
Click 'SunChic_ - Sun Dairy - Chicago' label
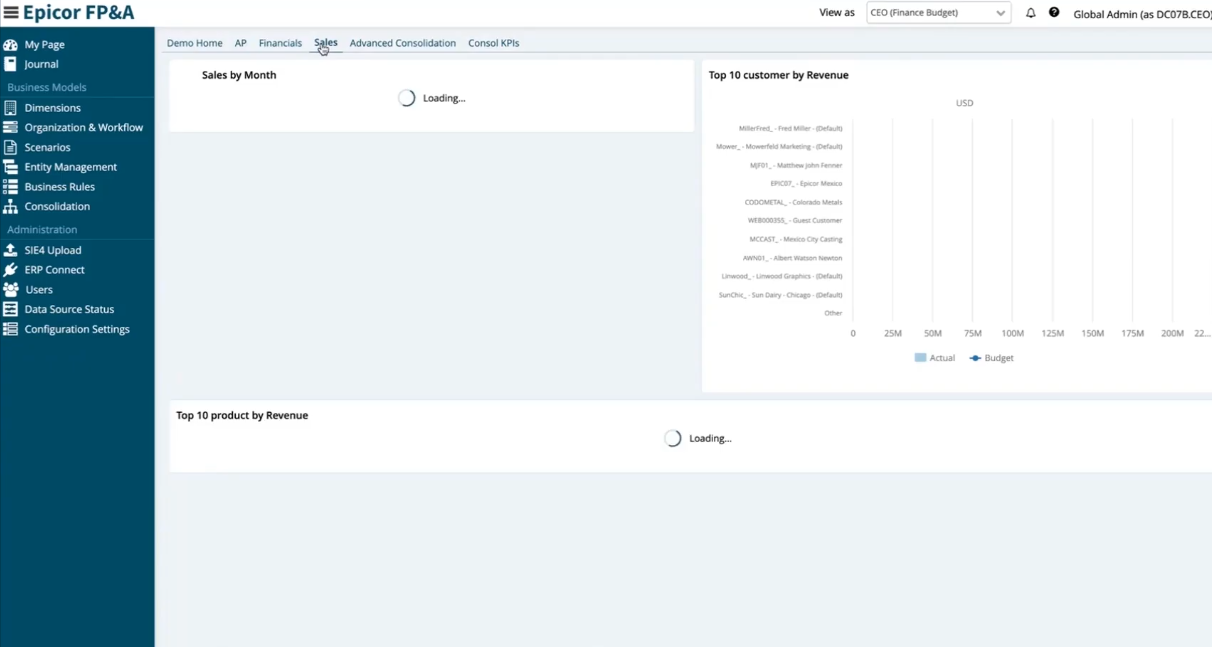click(x=780, y=296)
